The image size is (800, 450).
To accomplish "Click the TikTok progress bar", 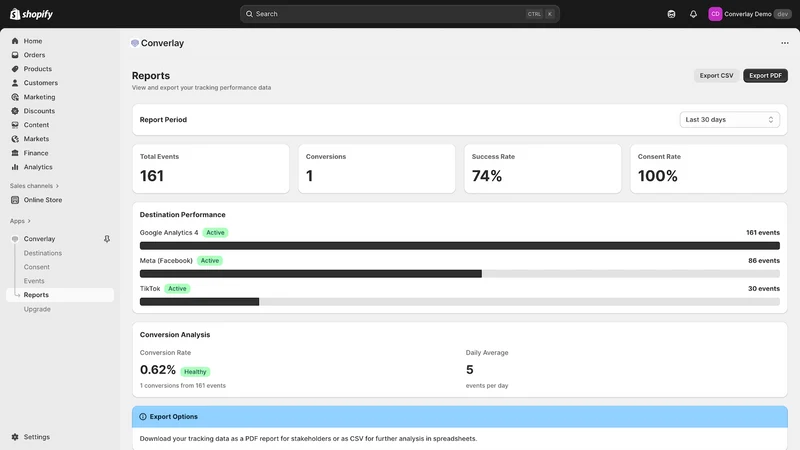I will point(460,302).
